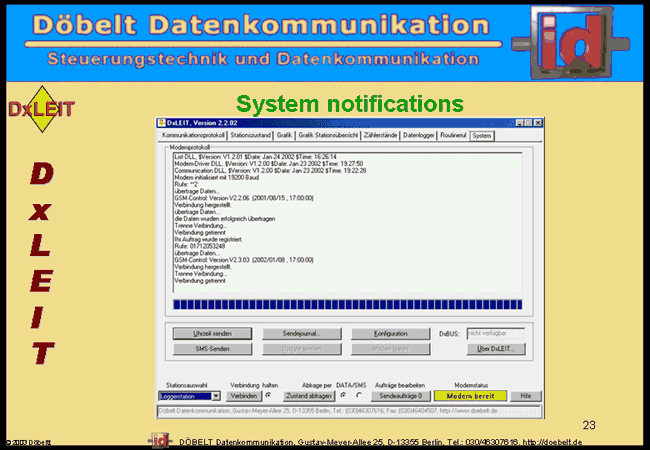The height and width of the screenshot is (450, 650).
Task: Click the 'Sendeaufträge 0' button
Action: (401, 396)
